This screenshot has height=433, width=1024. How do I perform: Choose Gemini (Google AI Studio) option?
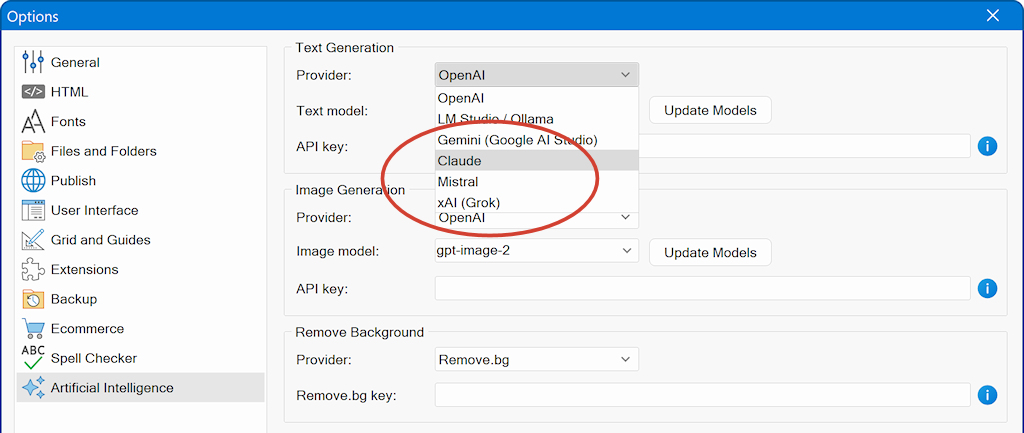click(x=537, y=140)
